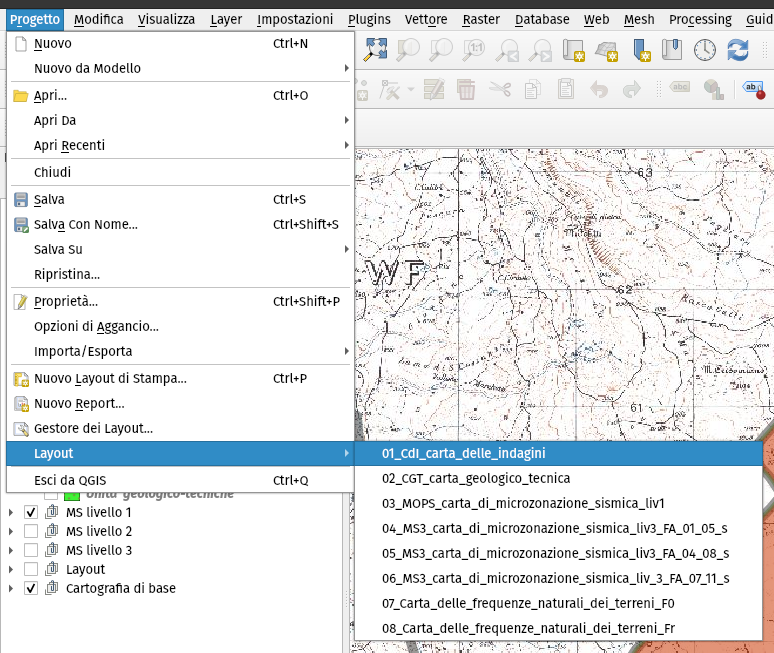Click the Zoom Next icon
The width and height of the screenshot is (774, 653).
coord(540,50)
